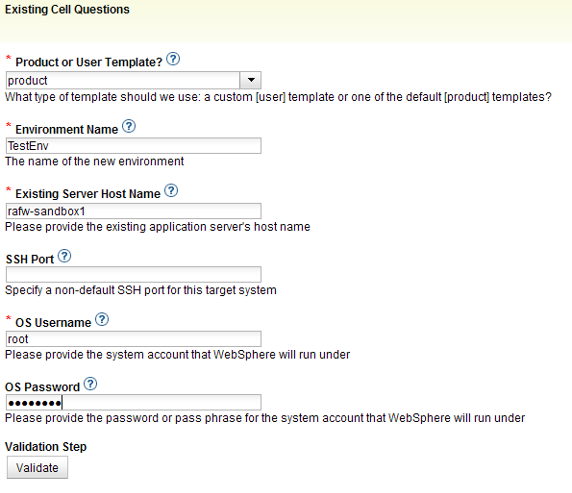View help for OS Username
Image resolution: width=572 pixels, height=493 pixels.
point(102,319)
